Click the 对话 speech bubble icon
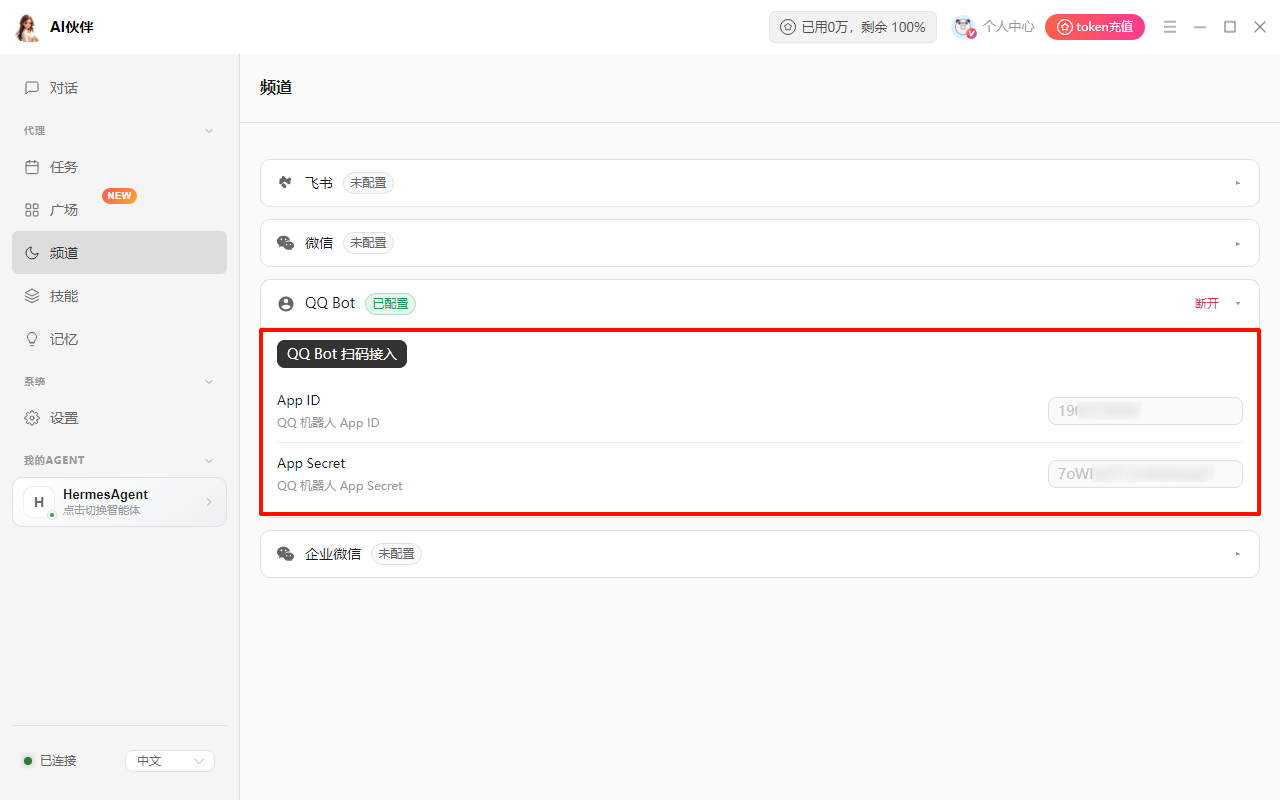This screenshot has height=800, width=1280. click(32, 88)
